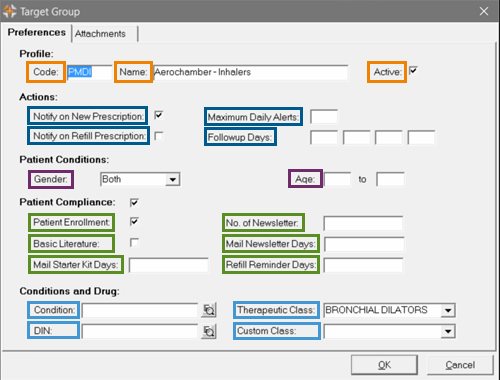Viewport: 500px width, 380px height.
Task: Click the 'Active:' label
Action: coord(387,72)
